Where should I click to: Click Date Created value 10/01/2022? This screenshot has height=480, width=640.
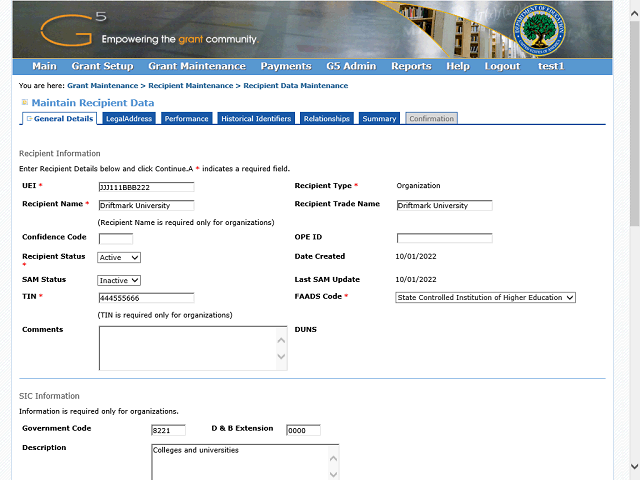[x=416, y=256]
